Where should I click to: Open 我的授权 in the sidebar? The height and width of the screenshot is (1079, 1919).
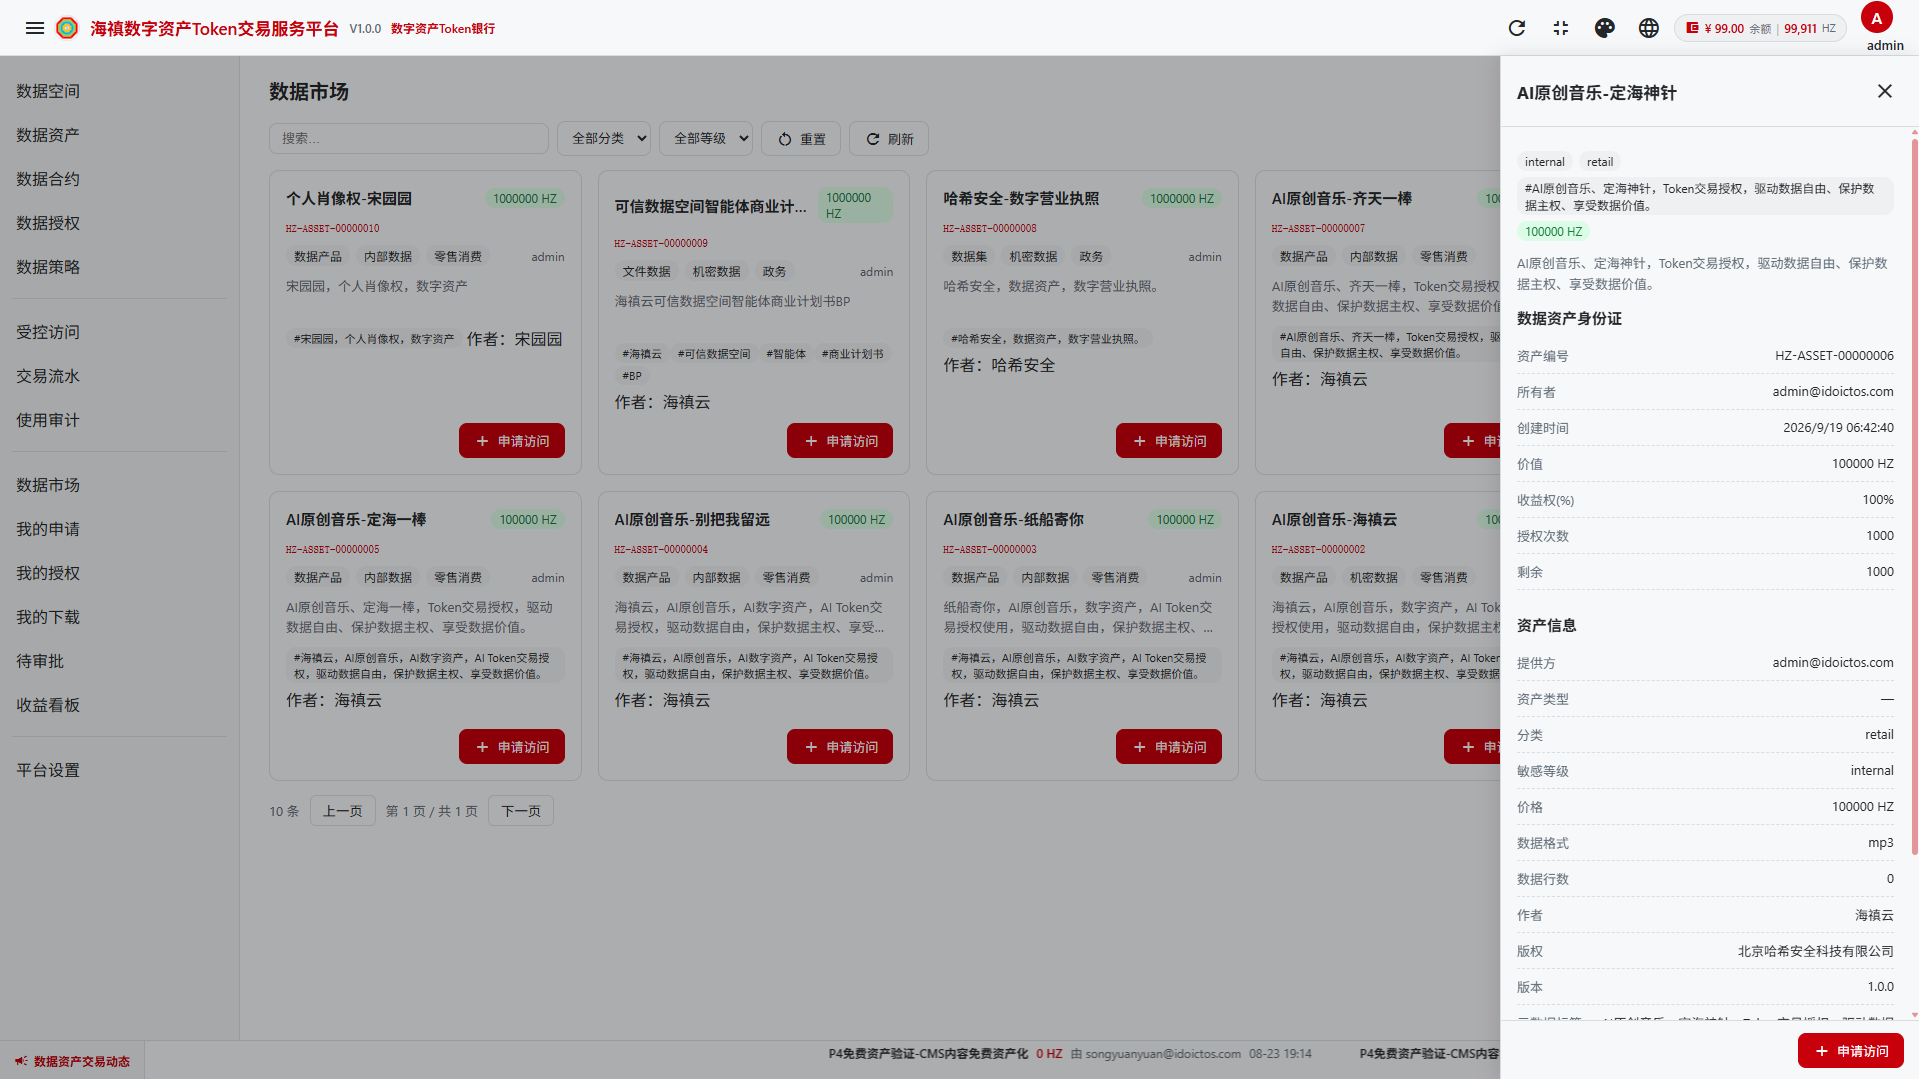[48, 573]
